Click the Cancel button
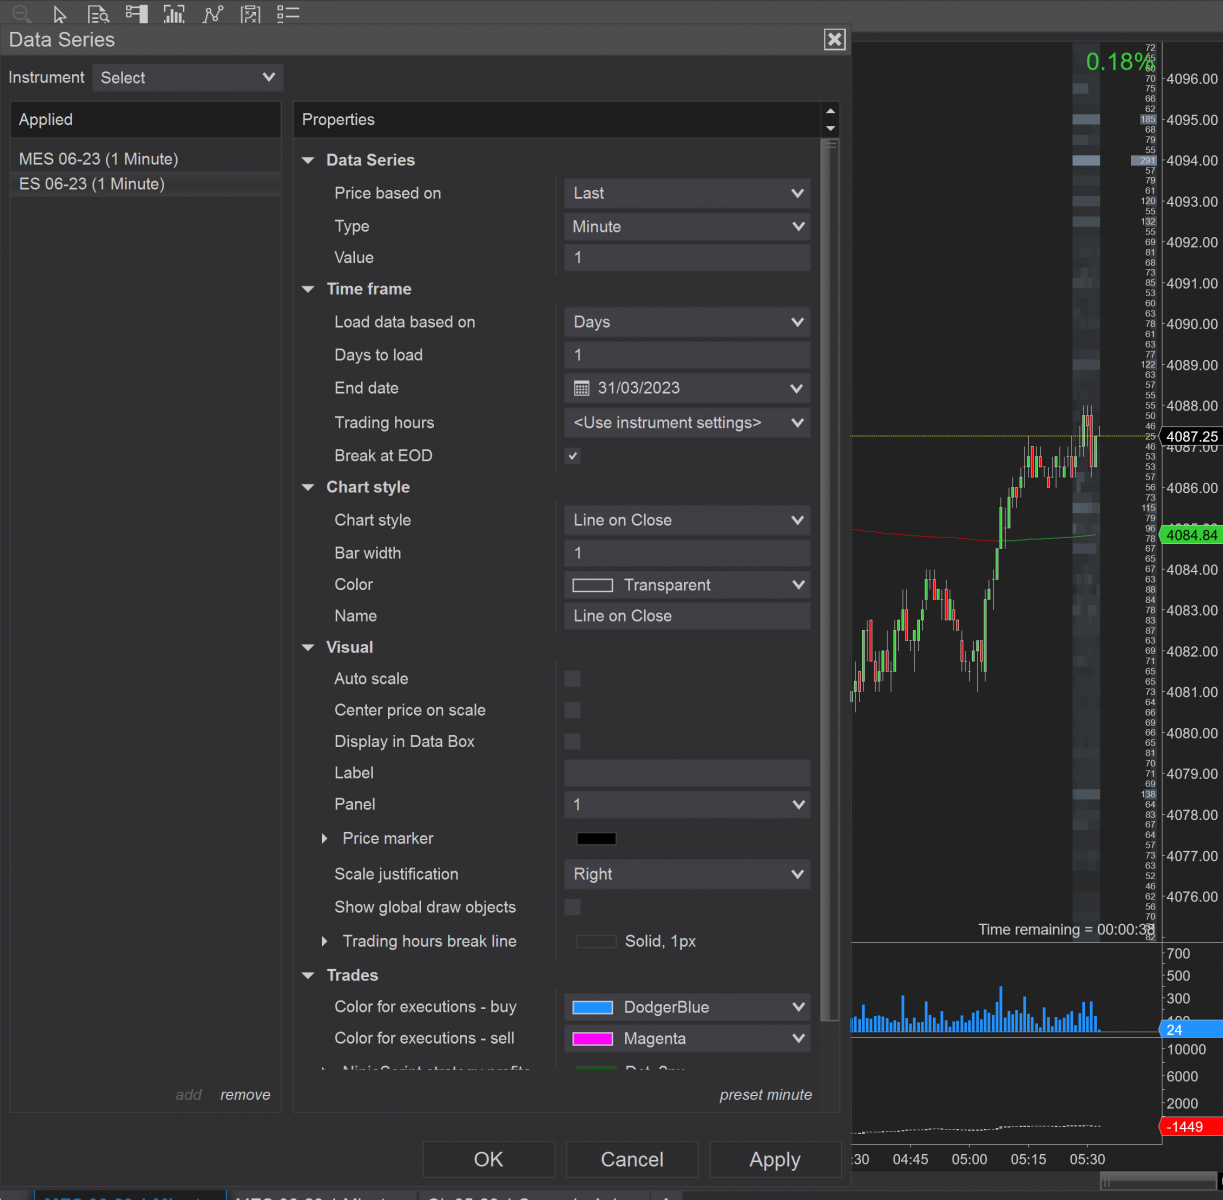This screenshot has width=1223, height=1200. click(x=632, y=1159)
